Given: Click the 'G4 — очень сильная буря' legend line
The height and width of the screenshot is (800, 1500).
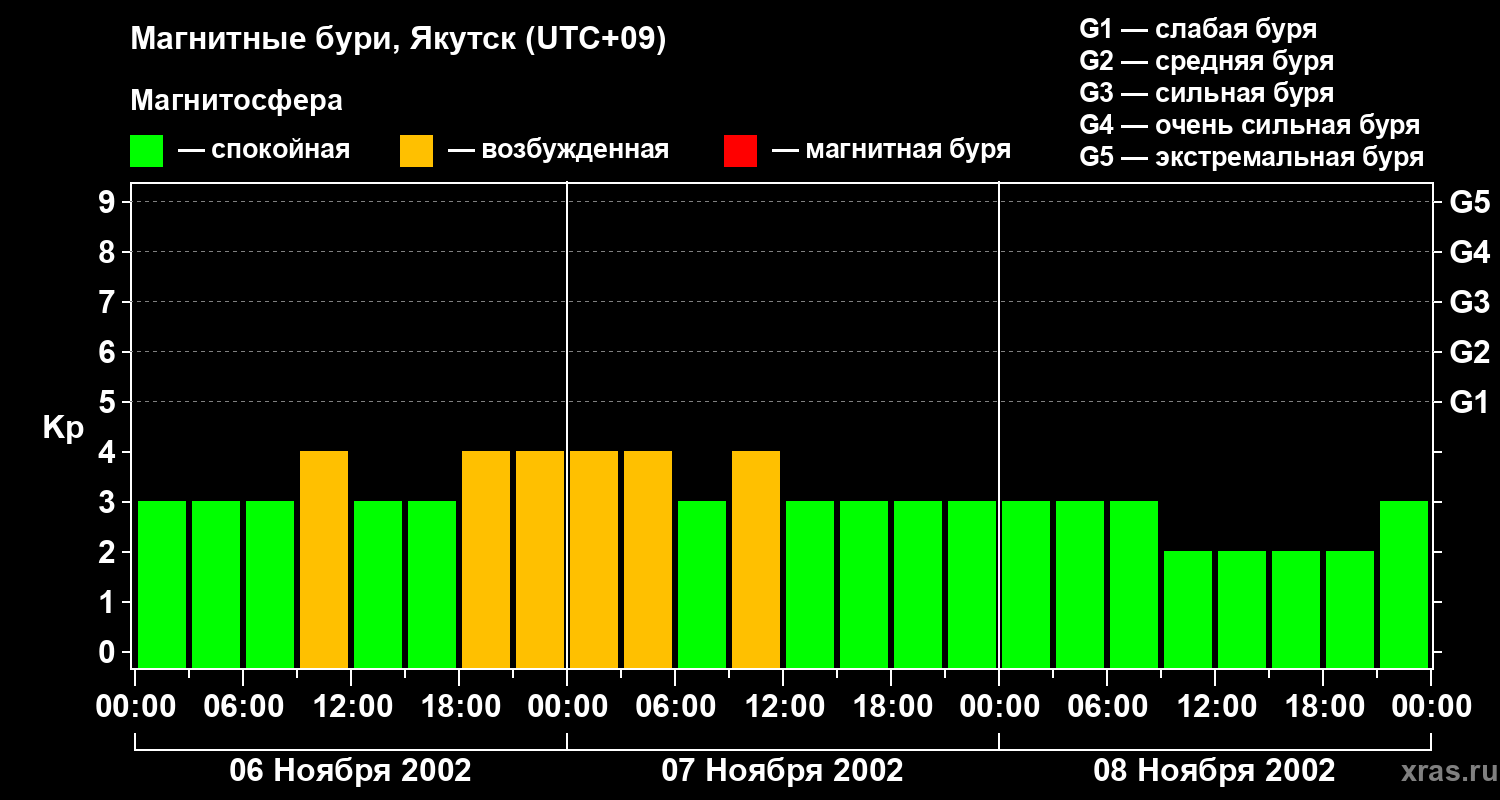Looking at the screenshot, I should click(x=1249, y=125).
